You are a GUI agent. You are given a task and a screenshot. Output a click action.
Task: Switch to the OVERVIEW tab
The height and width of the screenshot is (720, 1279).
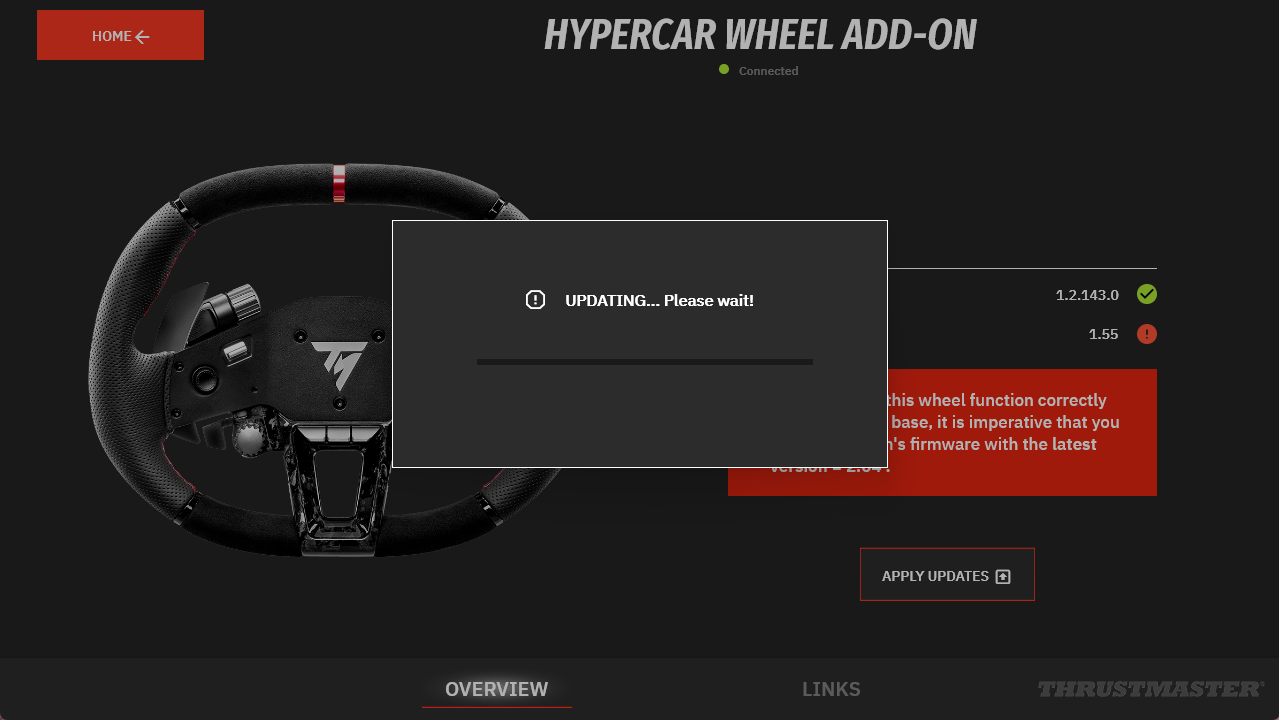(x=496, y=689)
